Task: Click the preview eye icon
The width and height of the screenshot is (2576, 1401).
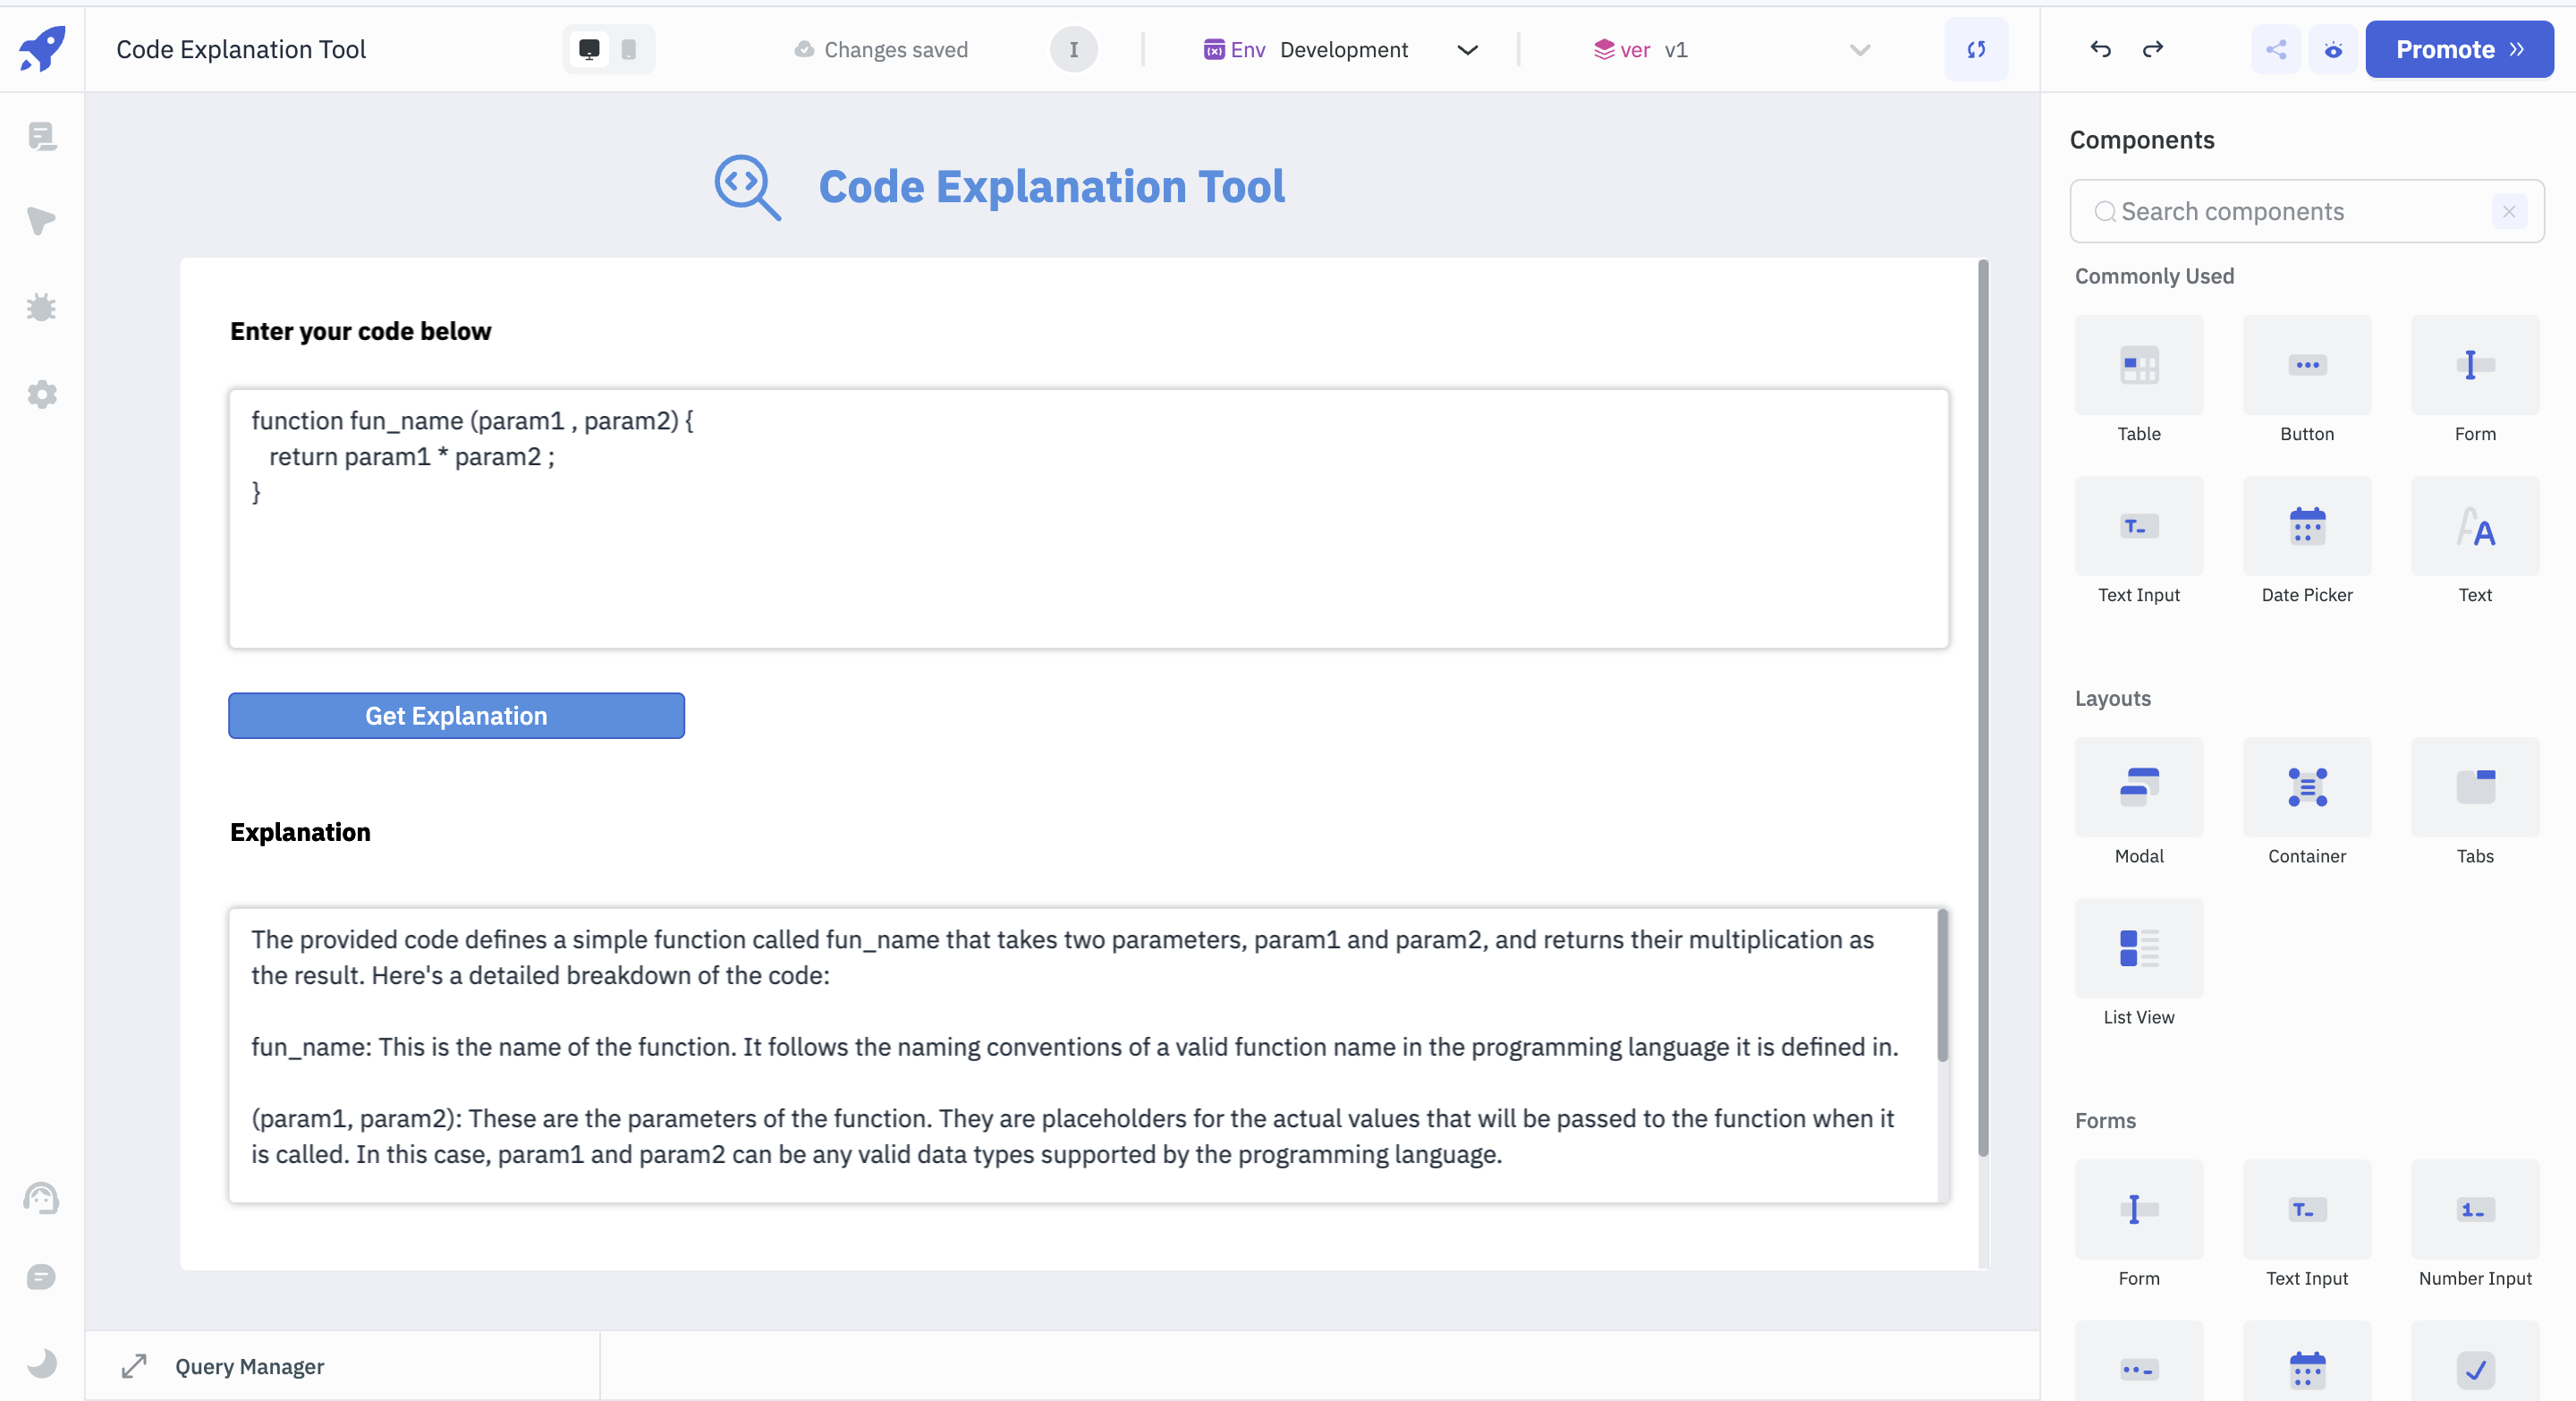Action: (x=2333, y=49)
